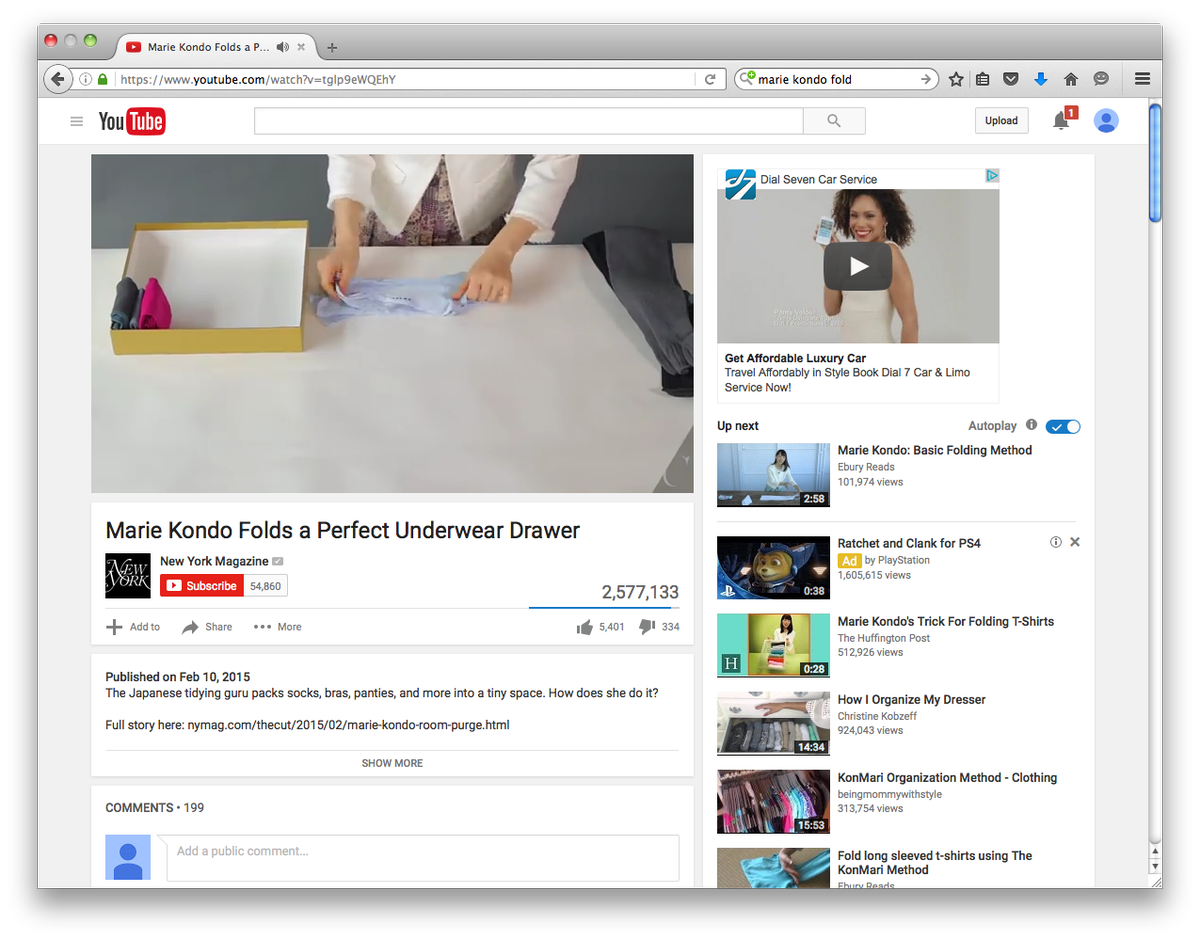Click the New York Magazine channel logo
Screen dimensions: 1200x940
128,576
